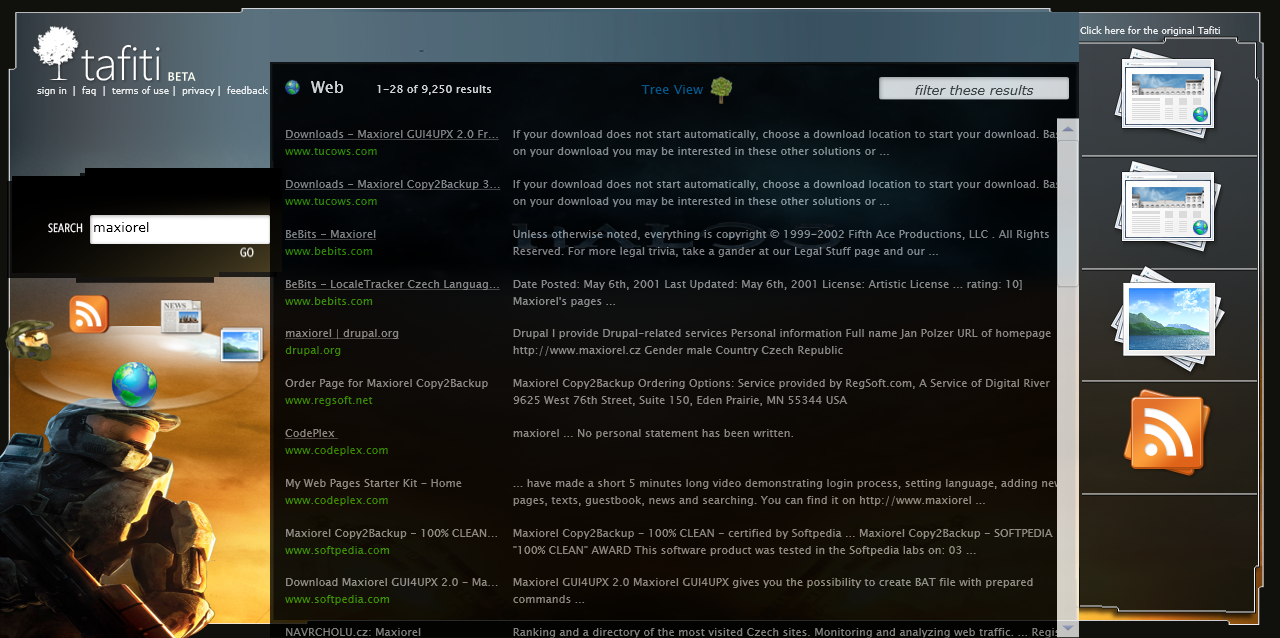Click www.softpedia.com URL under Download Maxiorel GUI4UPX
This screenshot has height=638, width=1280.
[x=337, y=600]
